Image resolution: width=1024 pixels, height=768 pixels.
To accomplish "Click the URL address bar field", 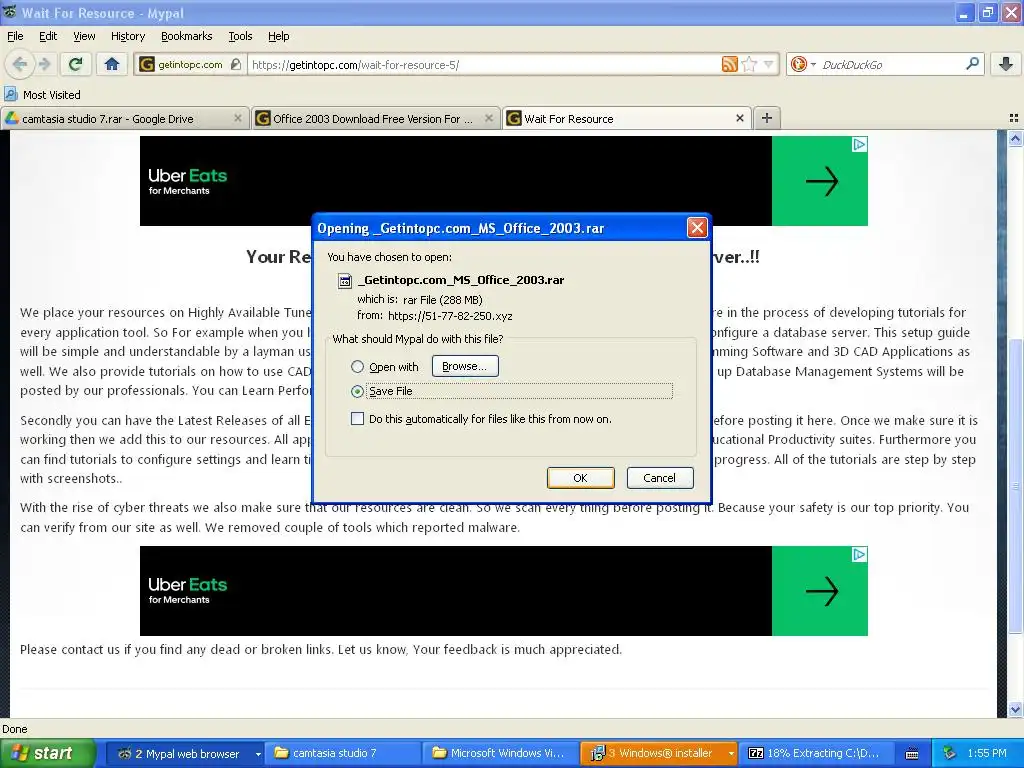I will pos(483,64).
